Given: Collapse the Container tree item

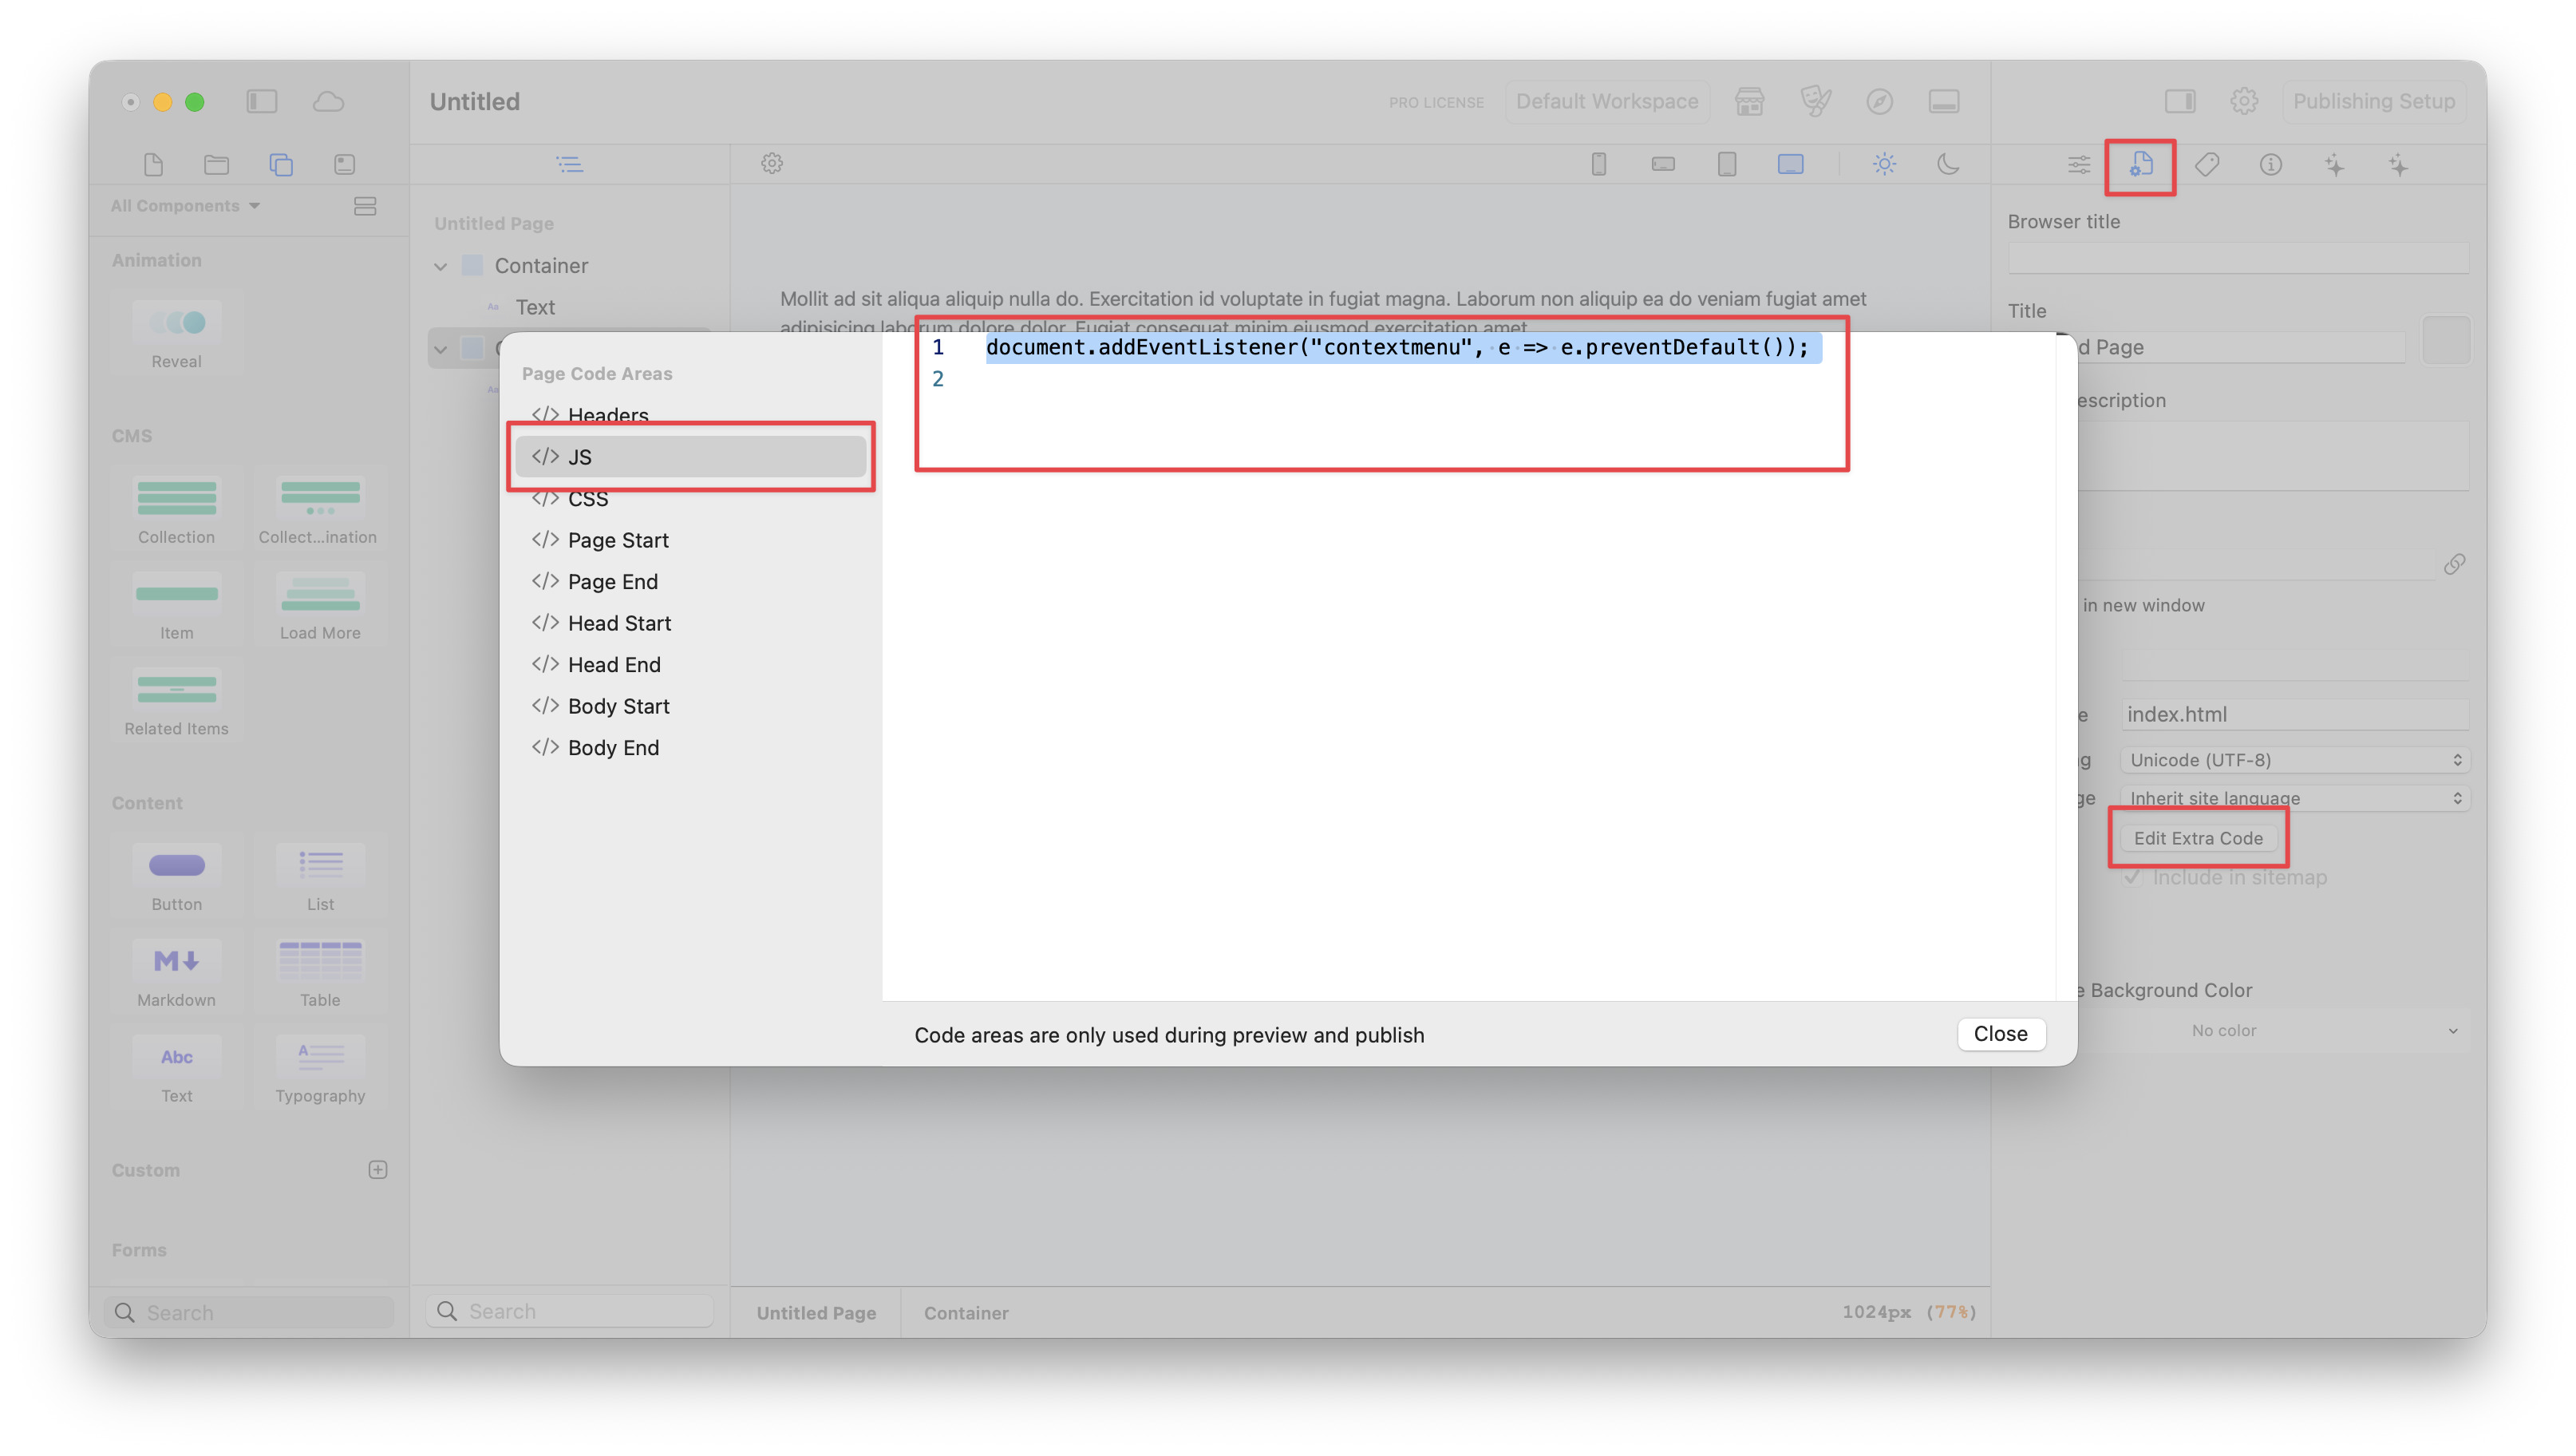Looking at the screenshot, I should [441, 266].
